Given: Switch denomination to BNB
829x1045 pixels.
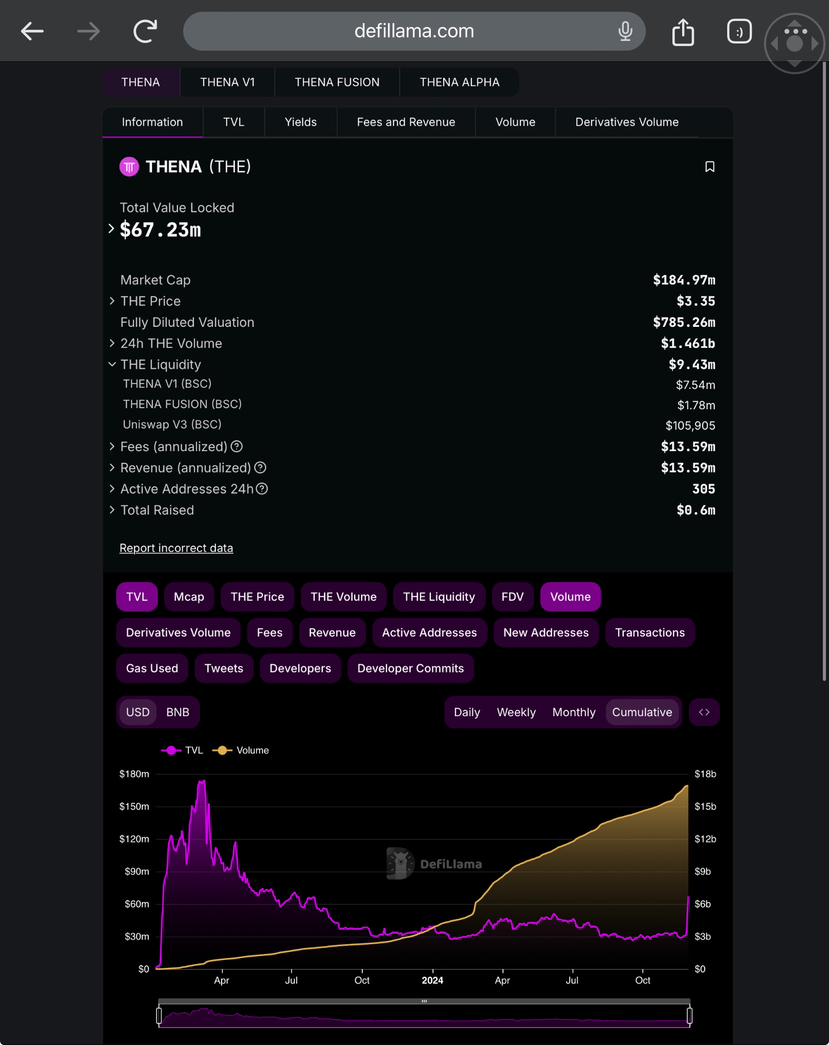Looking at the screenshot, I should (178, 712).
